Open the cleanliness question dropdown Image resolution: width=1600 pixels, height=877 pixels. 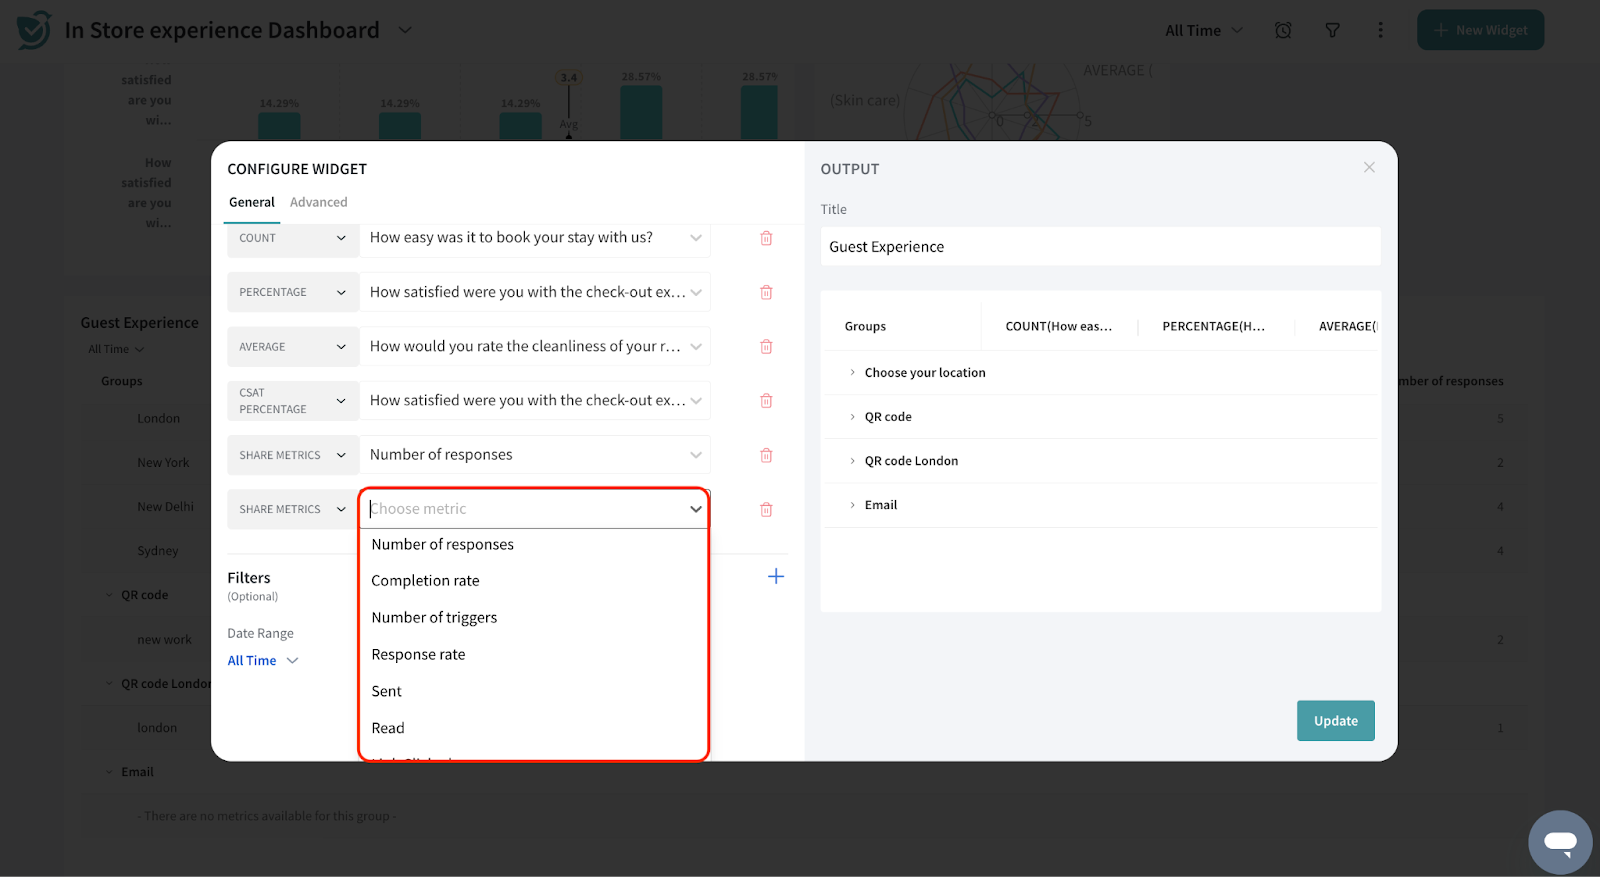point(535,346)
